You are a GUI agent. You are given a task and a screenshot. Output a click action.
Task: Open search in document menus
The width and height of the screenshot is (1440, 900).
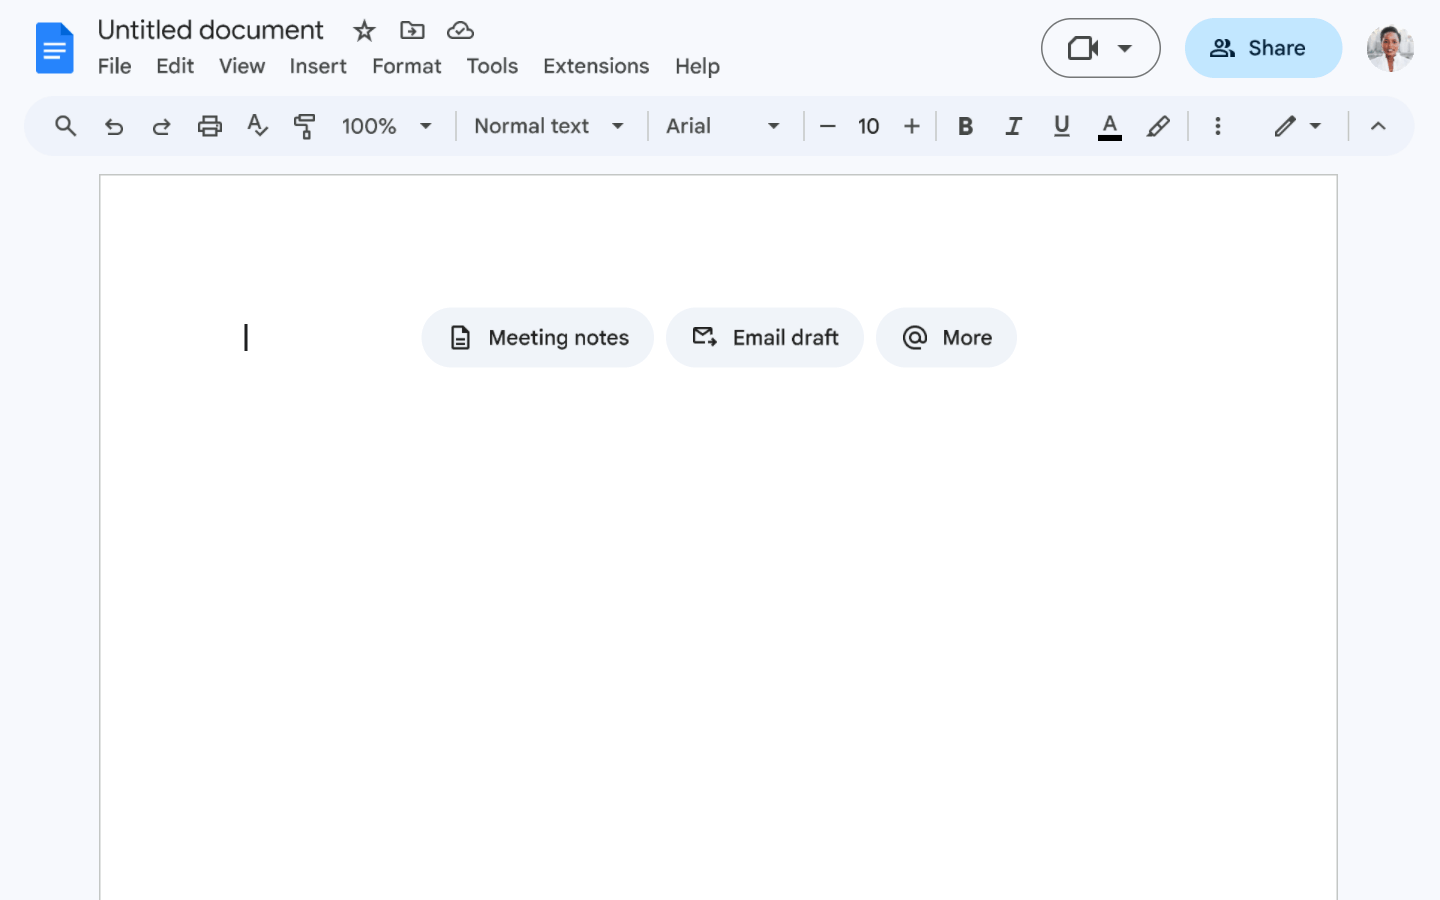[65, 126]
